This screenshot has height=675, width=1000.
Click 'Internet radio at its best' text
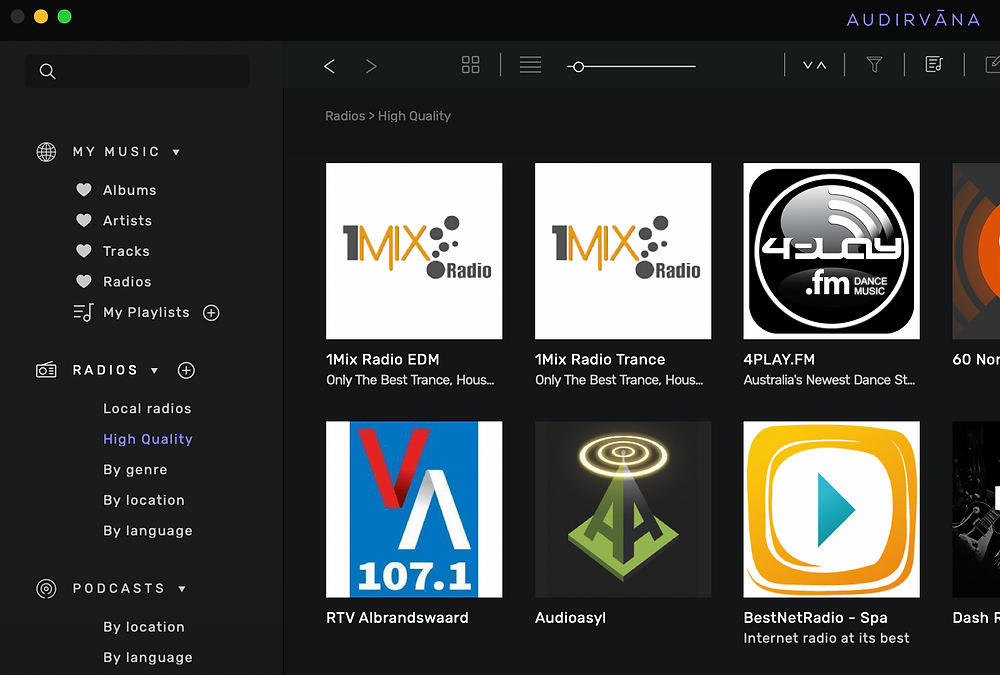(x=827, y=638)
